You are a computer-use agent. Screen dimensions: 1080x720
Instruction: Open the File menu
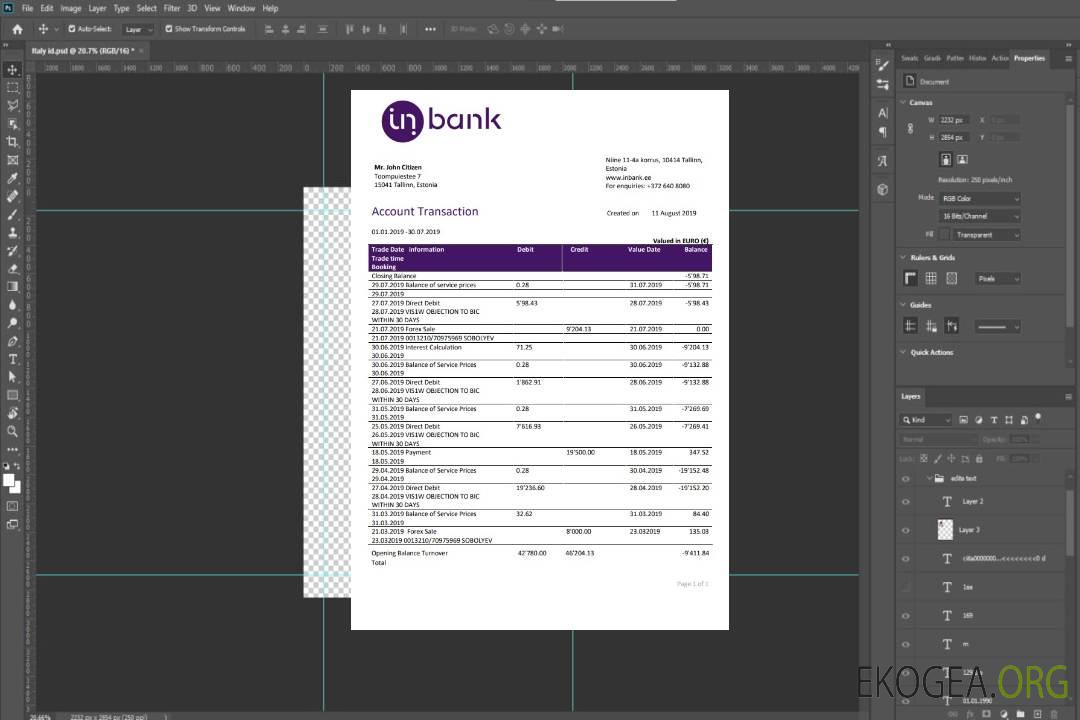pos(28,8)
